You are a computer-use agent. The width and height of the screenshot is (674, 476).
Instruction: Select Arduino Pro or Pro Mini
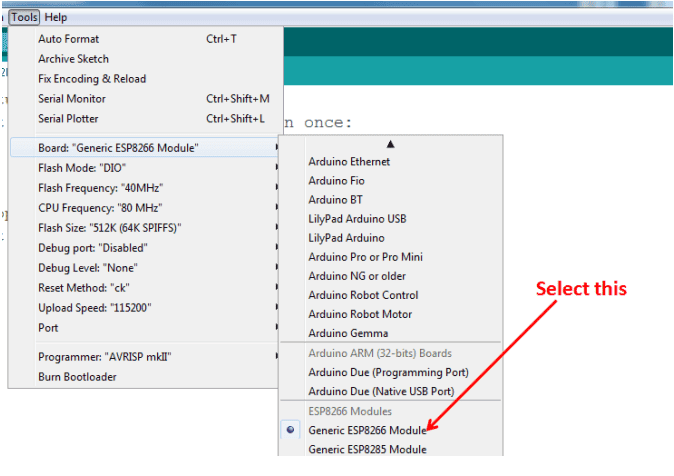tap(391, 257)
